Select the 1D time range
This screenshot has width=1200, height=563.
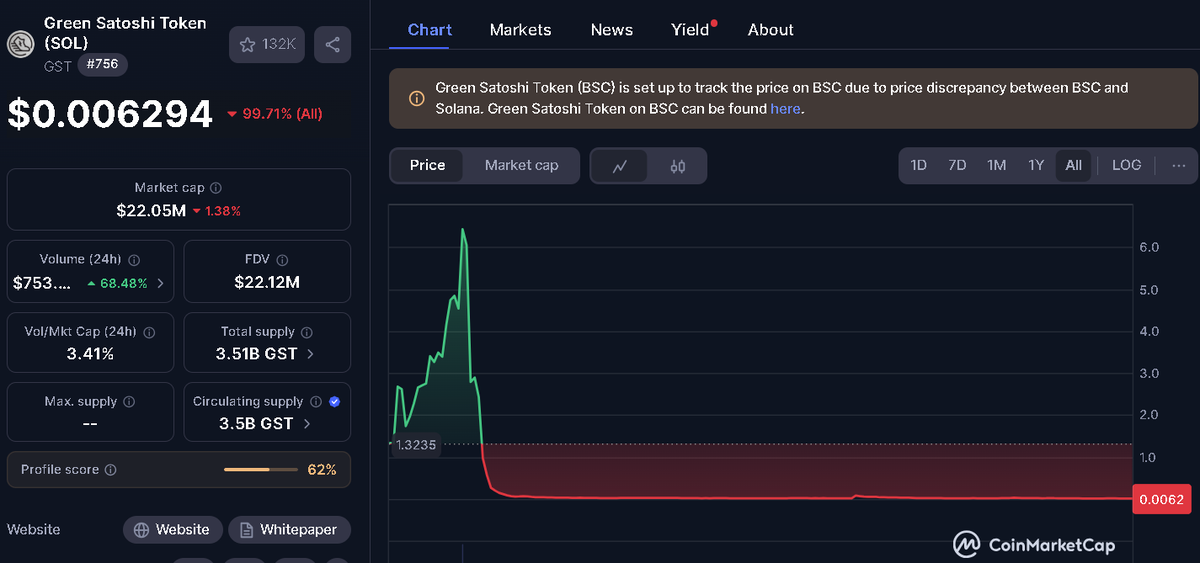pos(918,165)
